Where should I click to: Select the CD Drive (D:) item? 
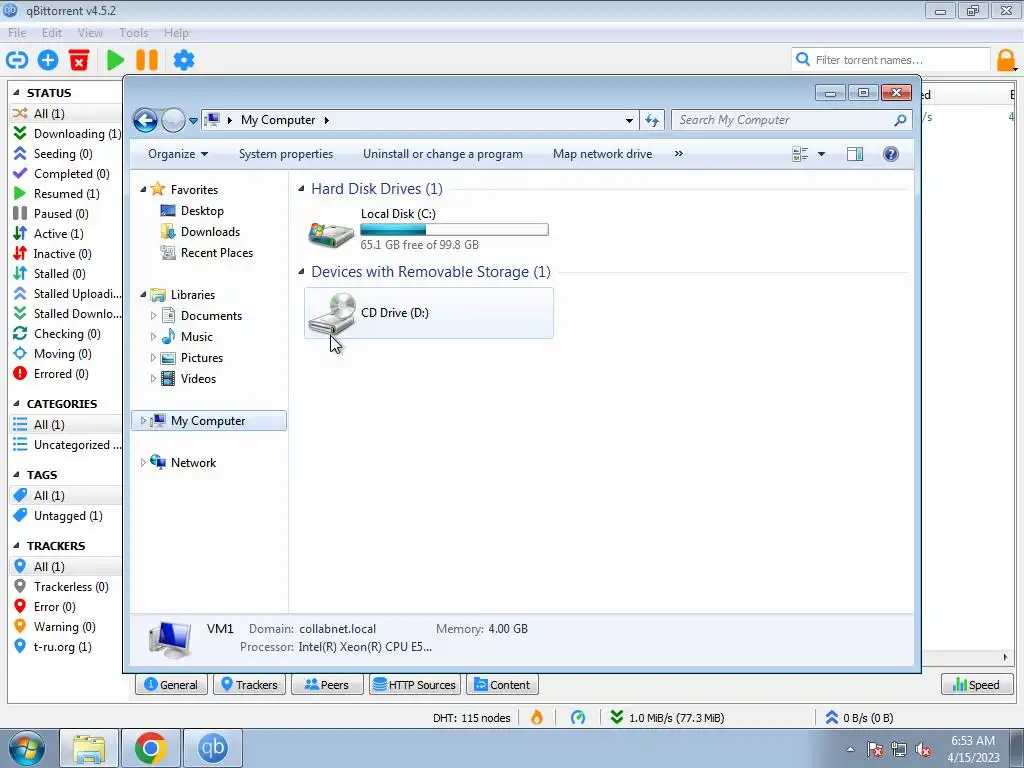coord(429,313)
